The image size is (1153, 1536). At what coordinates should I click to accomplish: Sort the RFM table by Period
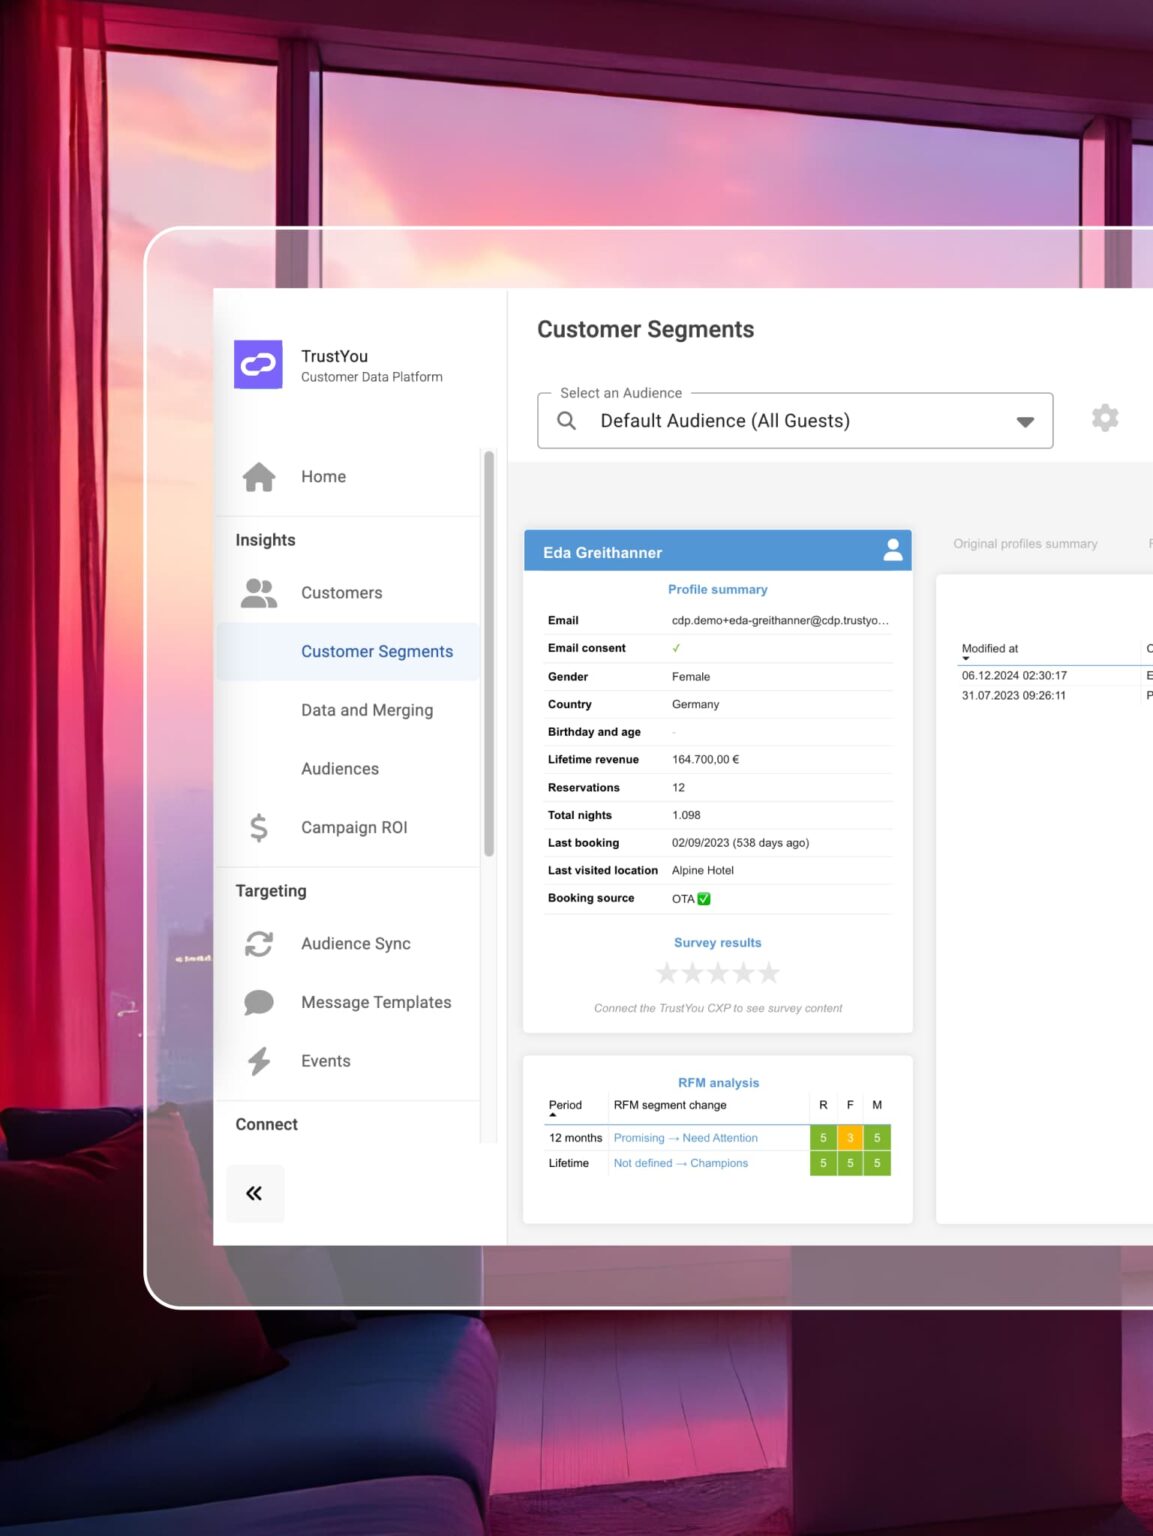[x=565, y=1105]
